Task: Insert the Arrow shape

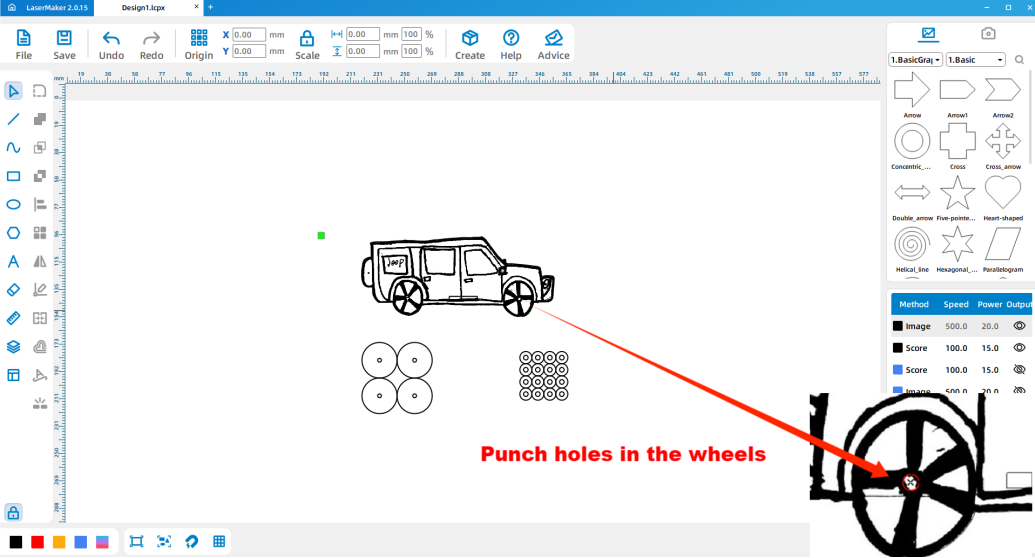Action: point(912,90)
